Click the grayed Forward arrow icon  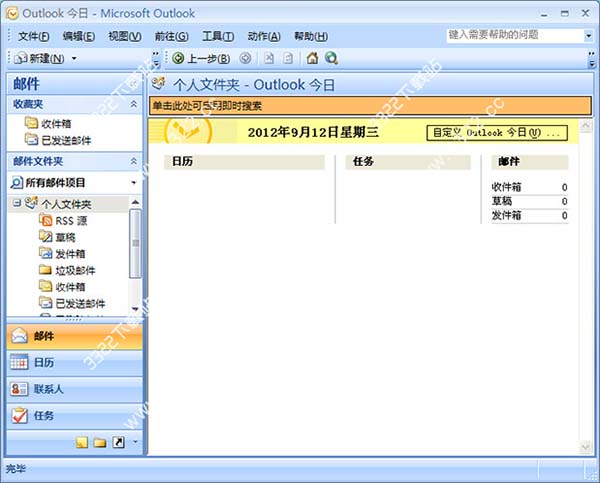pos(245,58)
